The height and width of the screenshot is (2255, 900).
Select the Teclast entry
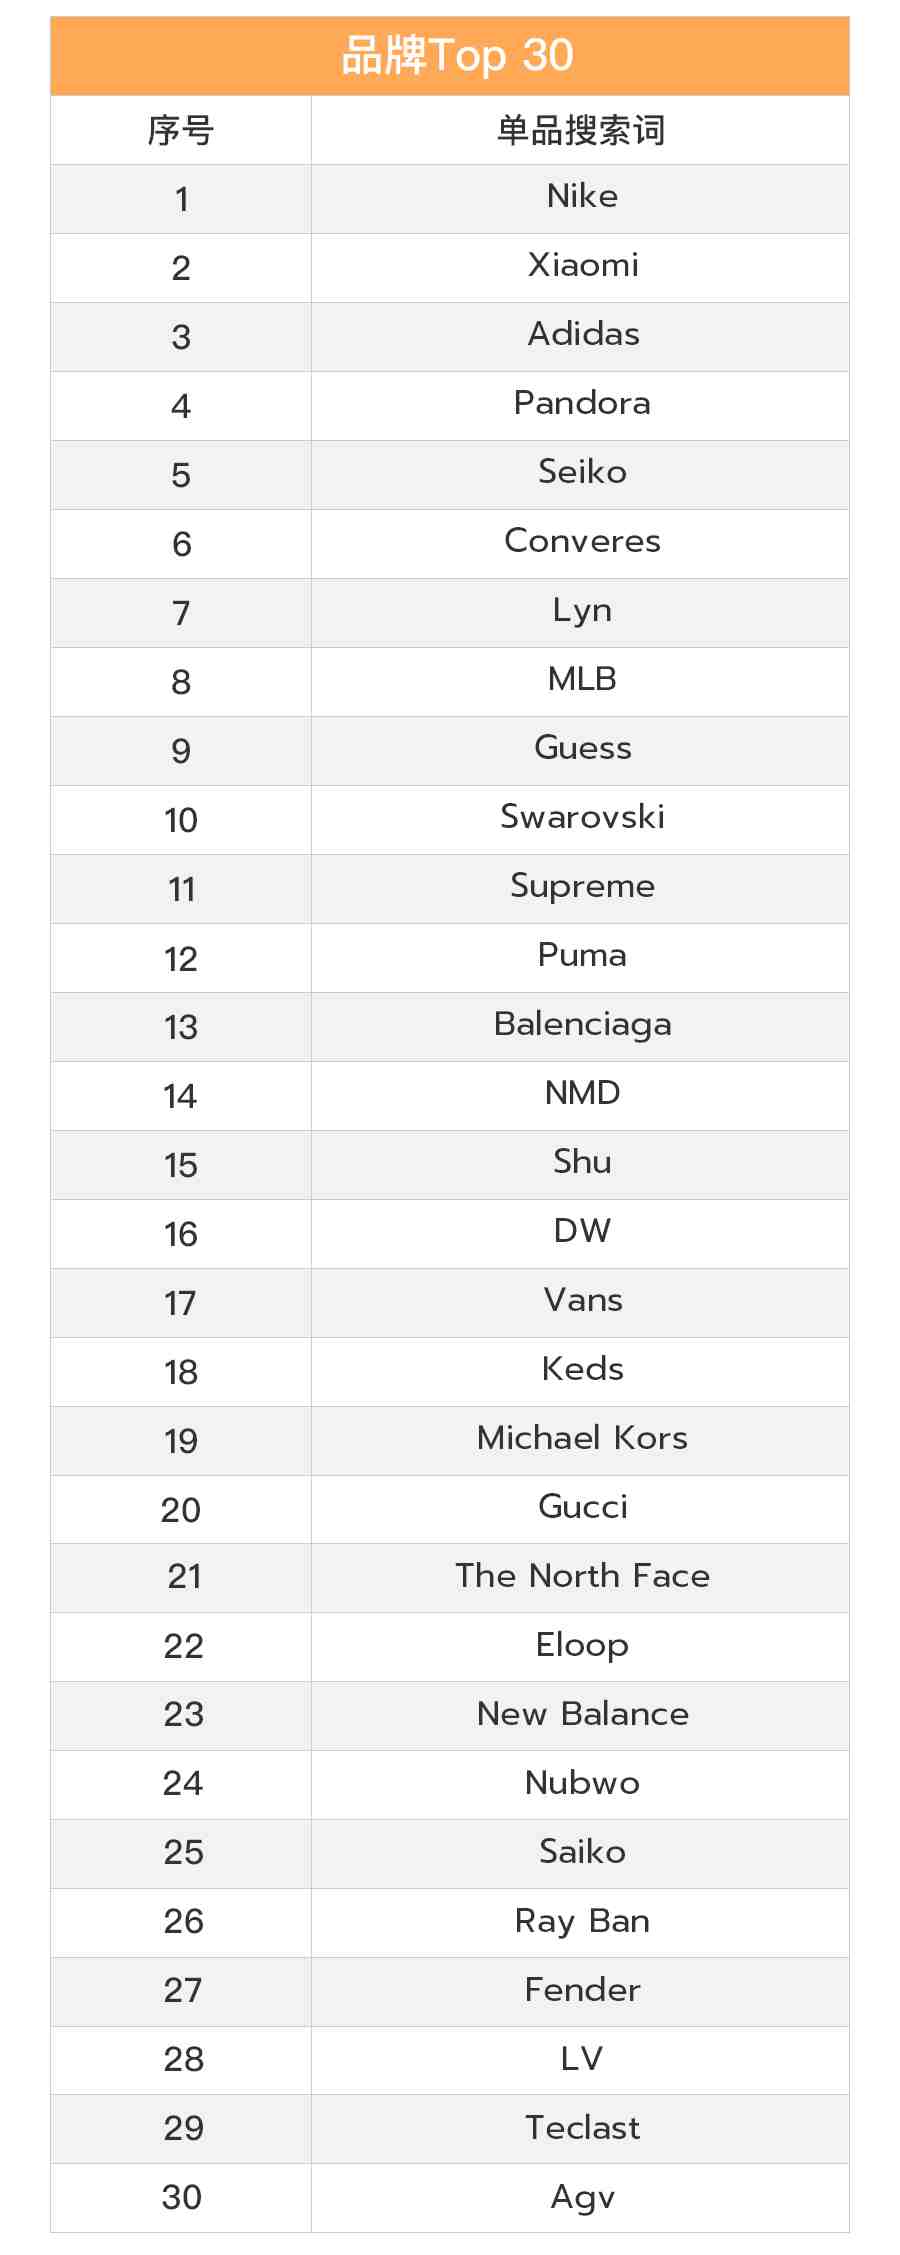click(582, 2128)
